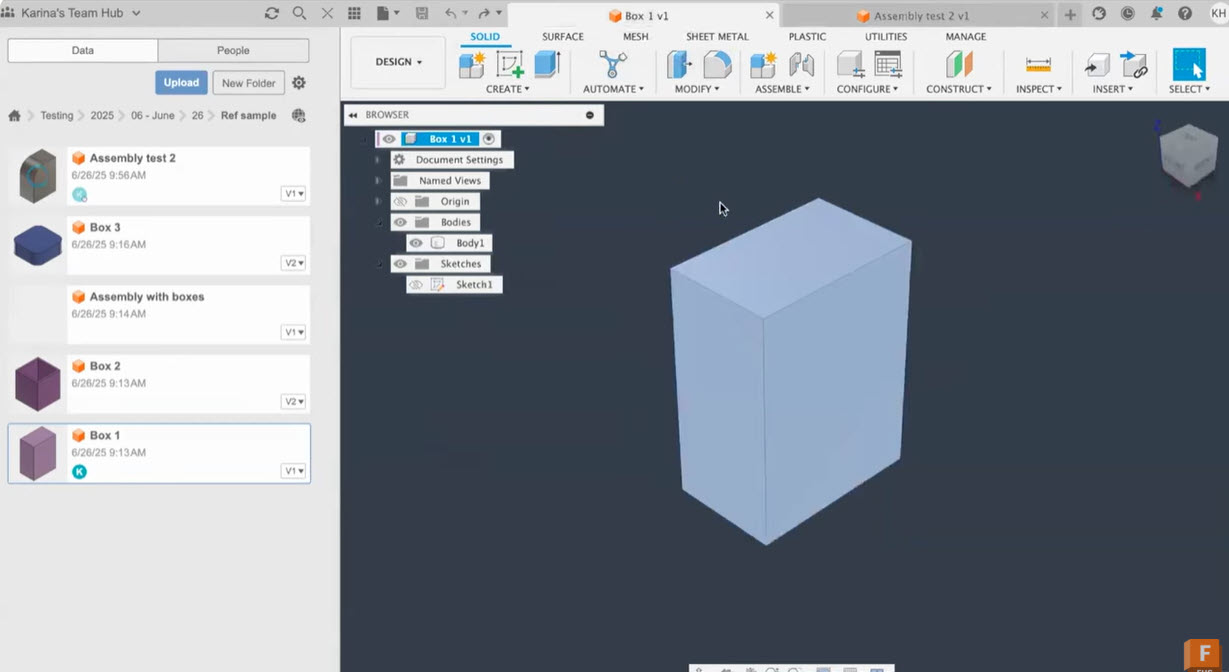This screenshot has width=1229, height=672.
Task: Open the DESIGN workspace dropdown
Action: click(x=398, y=62)
